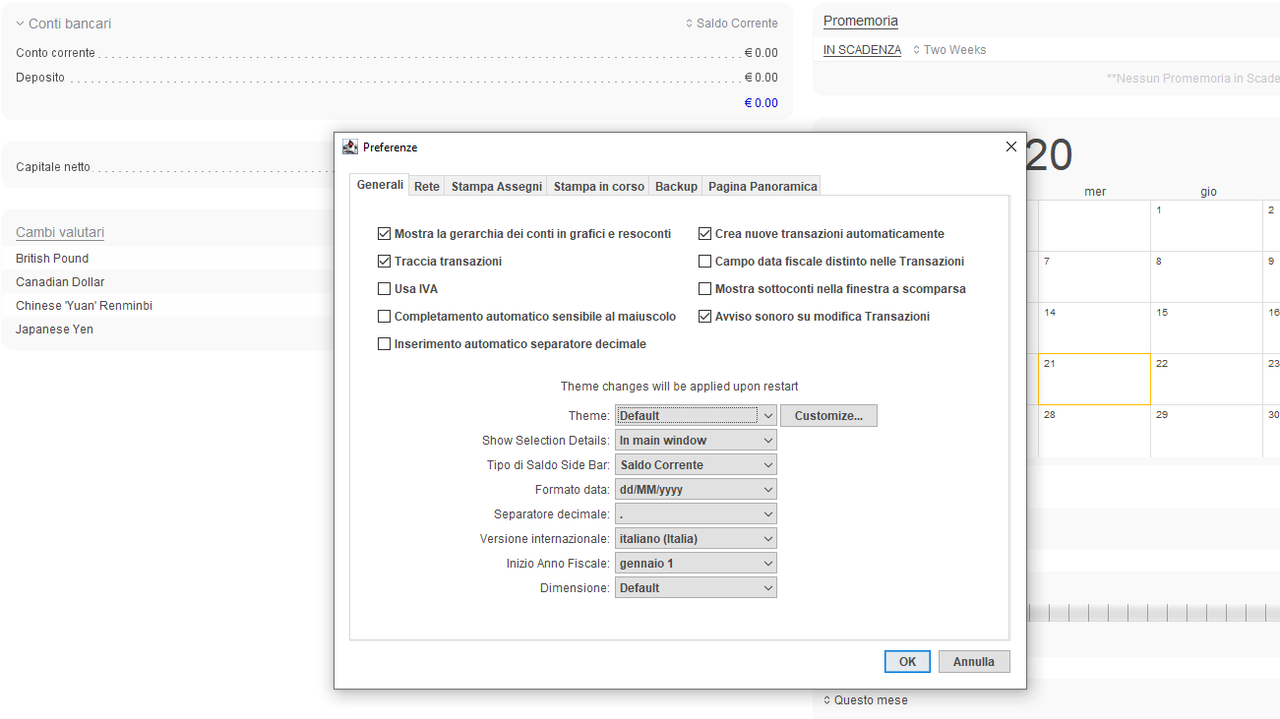Open the Promemoria heading link
The image size is (1280, 719).
[861, 21]
